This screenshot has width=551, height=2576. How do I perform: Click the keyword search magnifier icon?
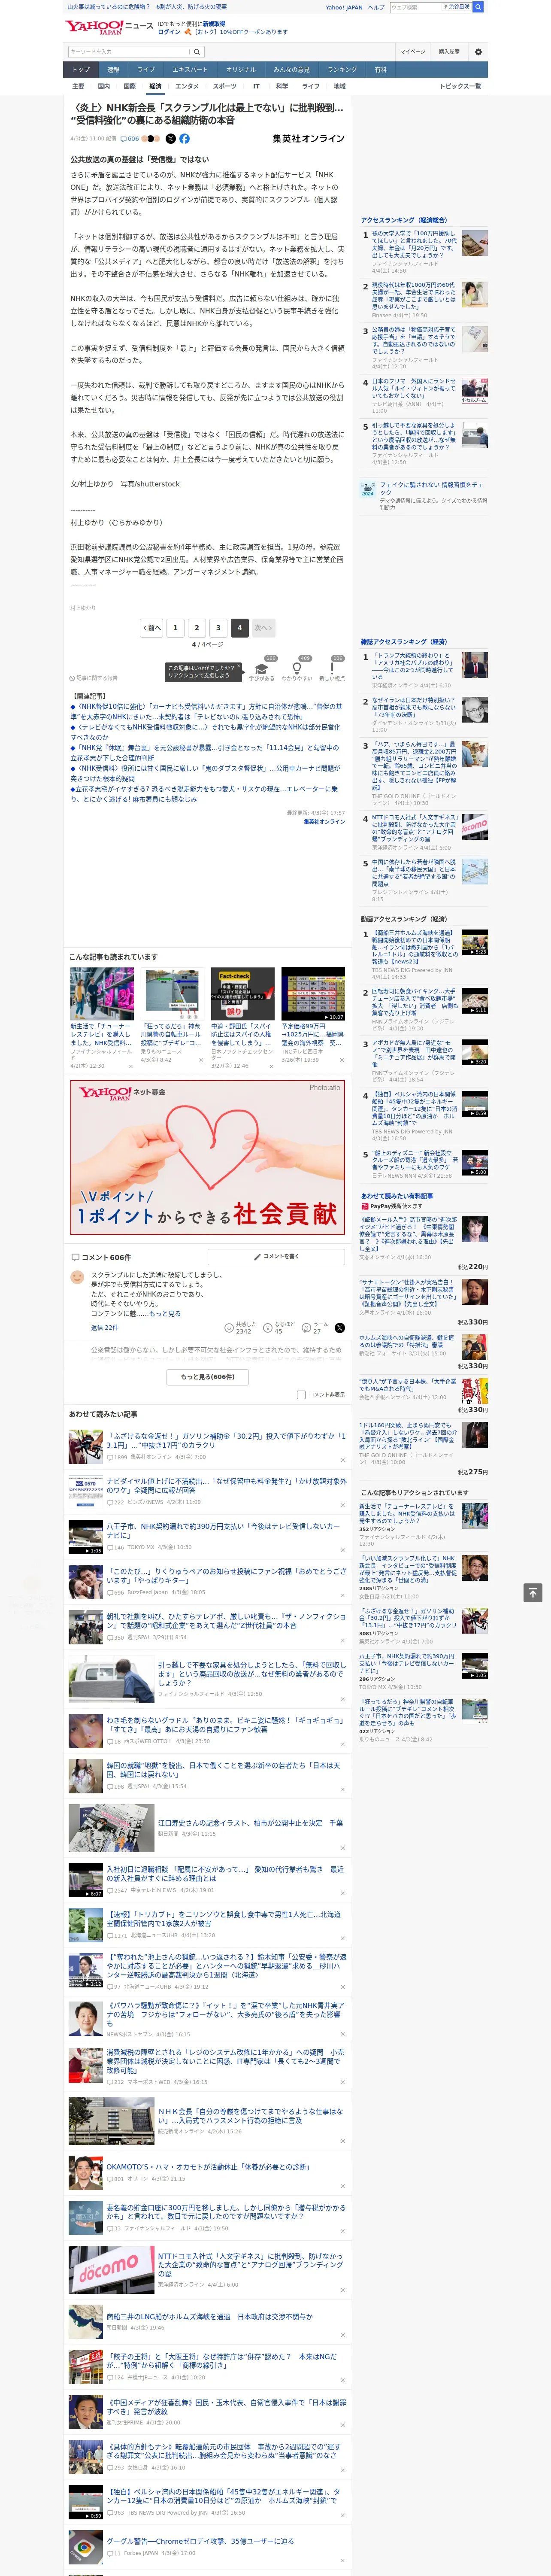(197, 52)
